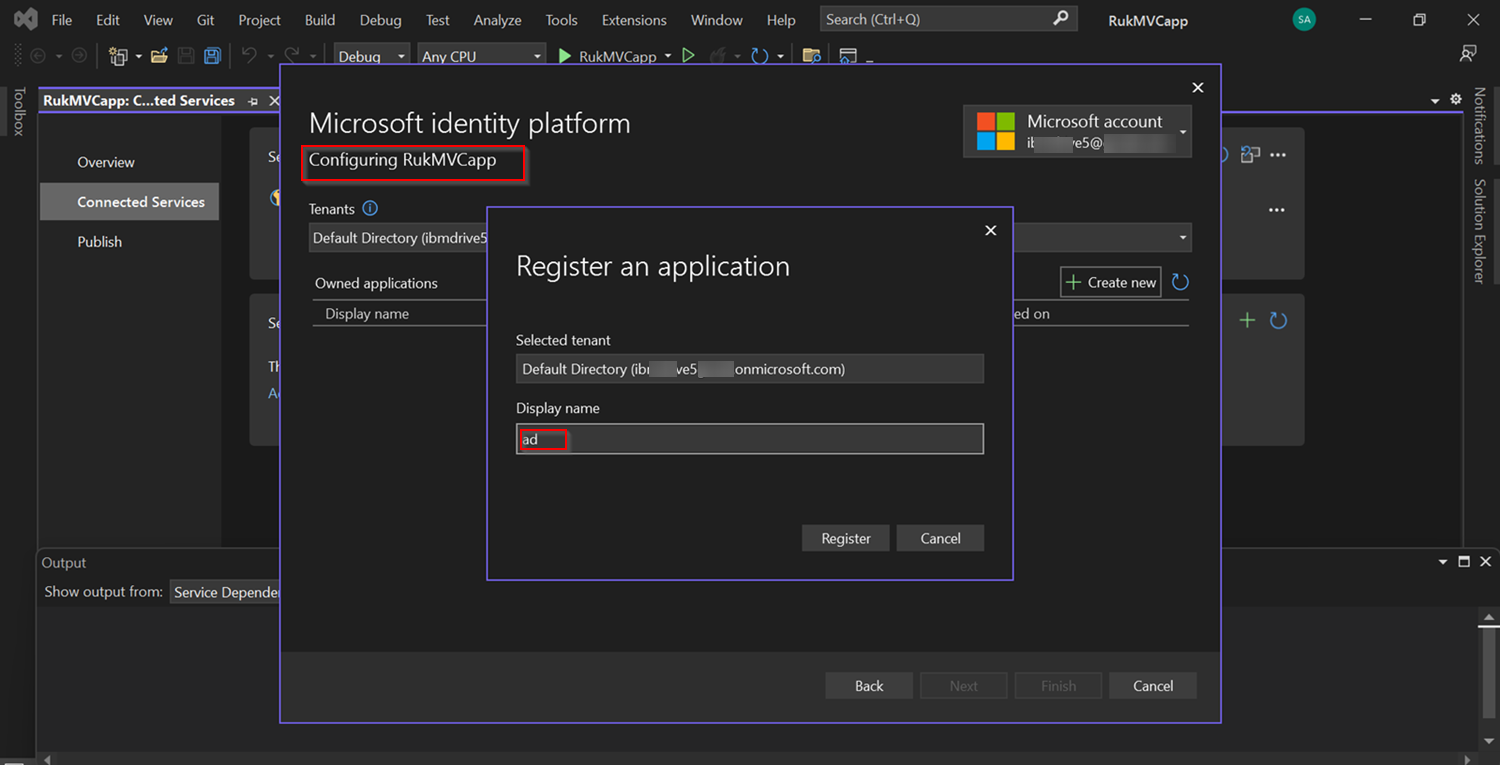
Task: Click the Send Feedback person icon
Action: [1468, 54]
